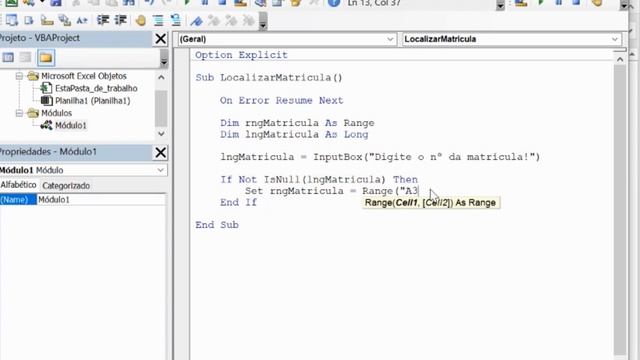Click the InputBox assignment line

pyautogui.click(x=380, y=157)
